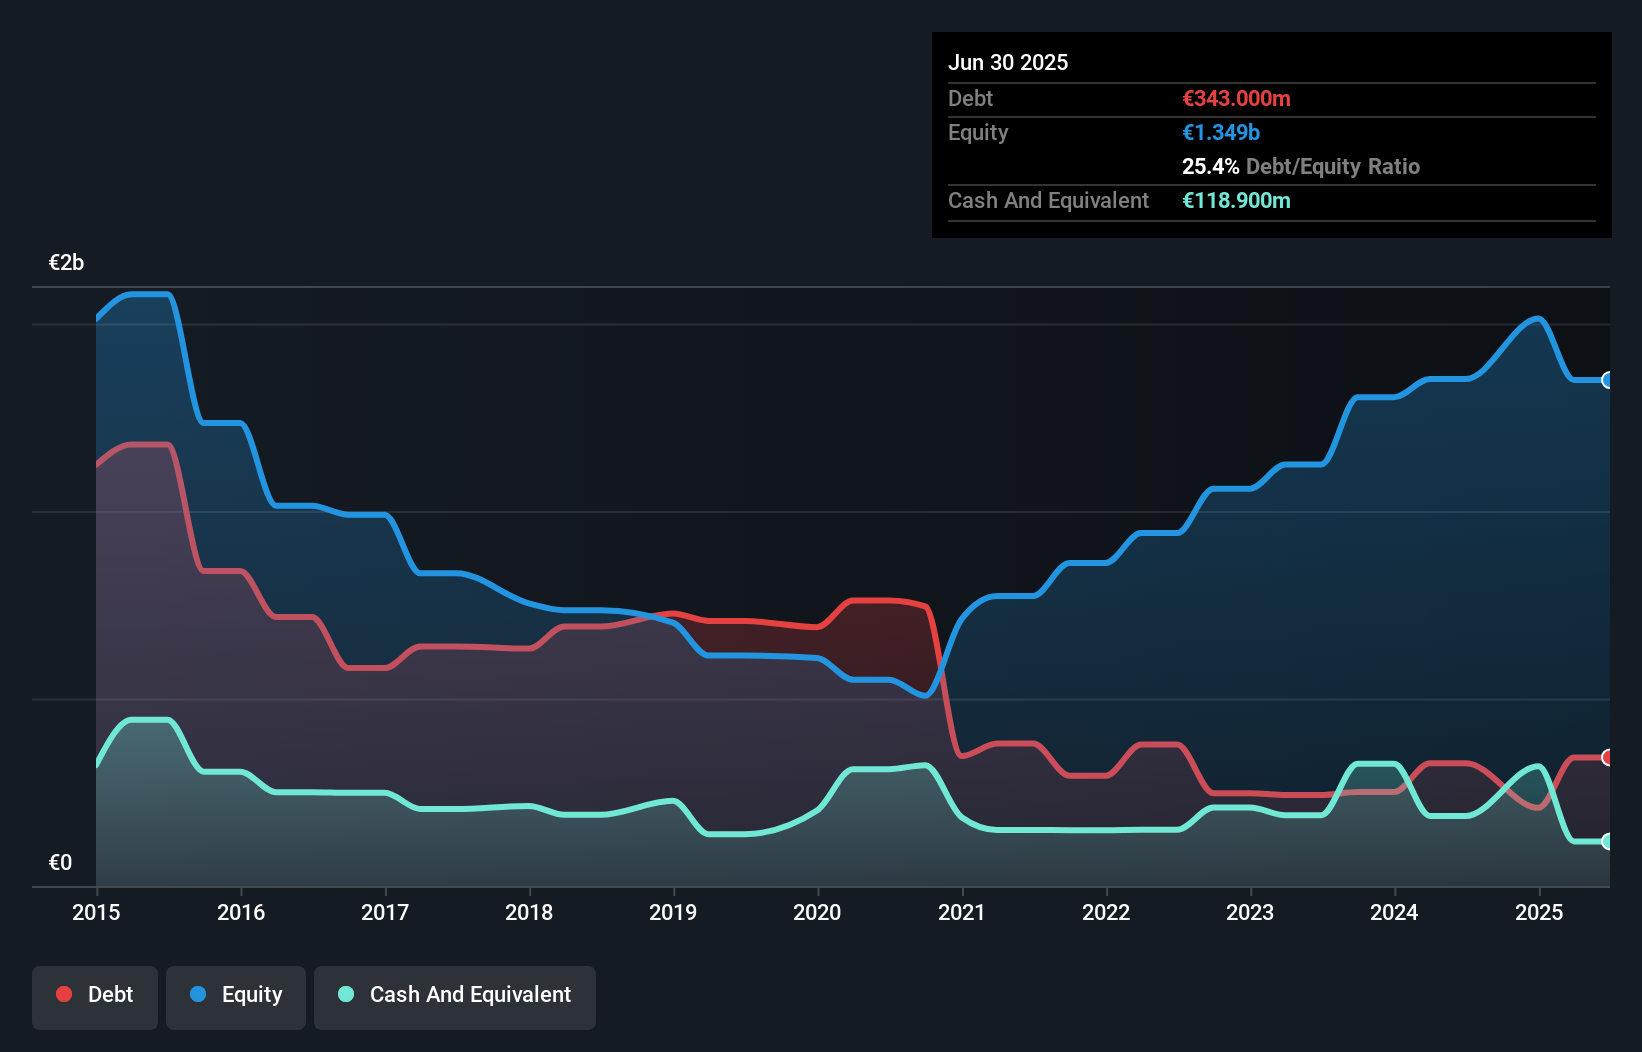Select the 2020 year label
1642x1052 pixels.
click(817, 912)
